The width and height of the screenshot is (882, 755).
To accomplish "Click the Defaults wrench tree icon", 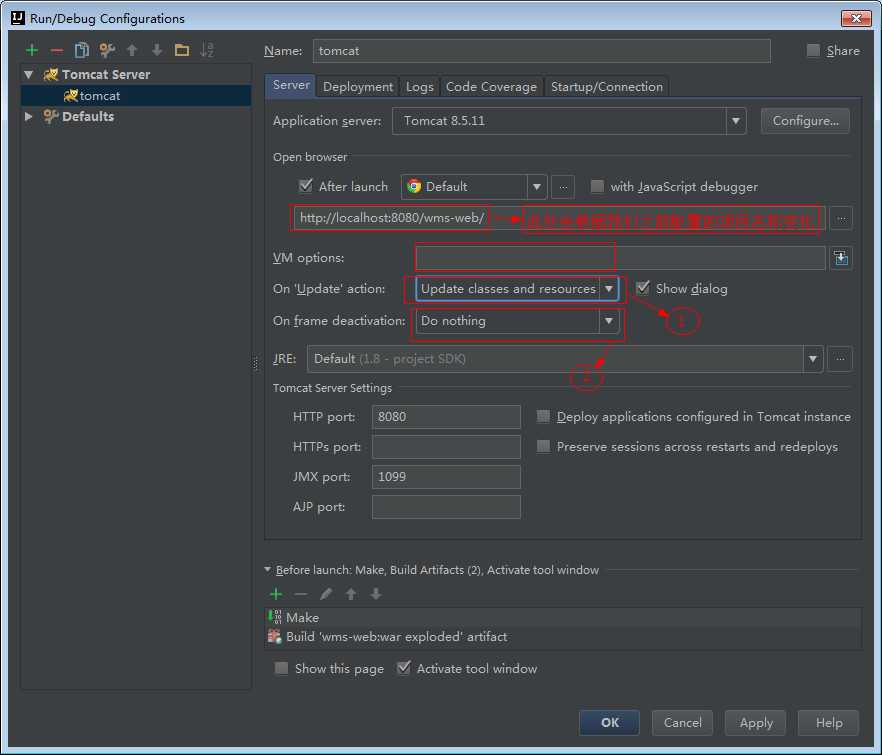I will 51,116.
